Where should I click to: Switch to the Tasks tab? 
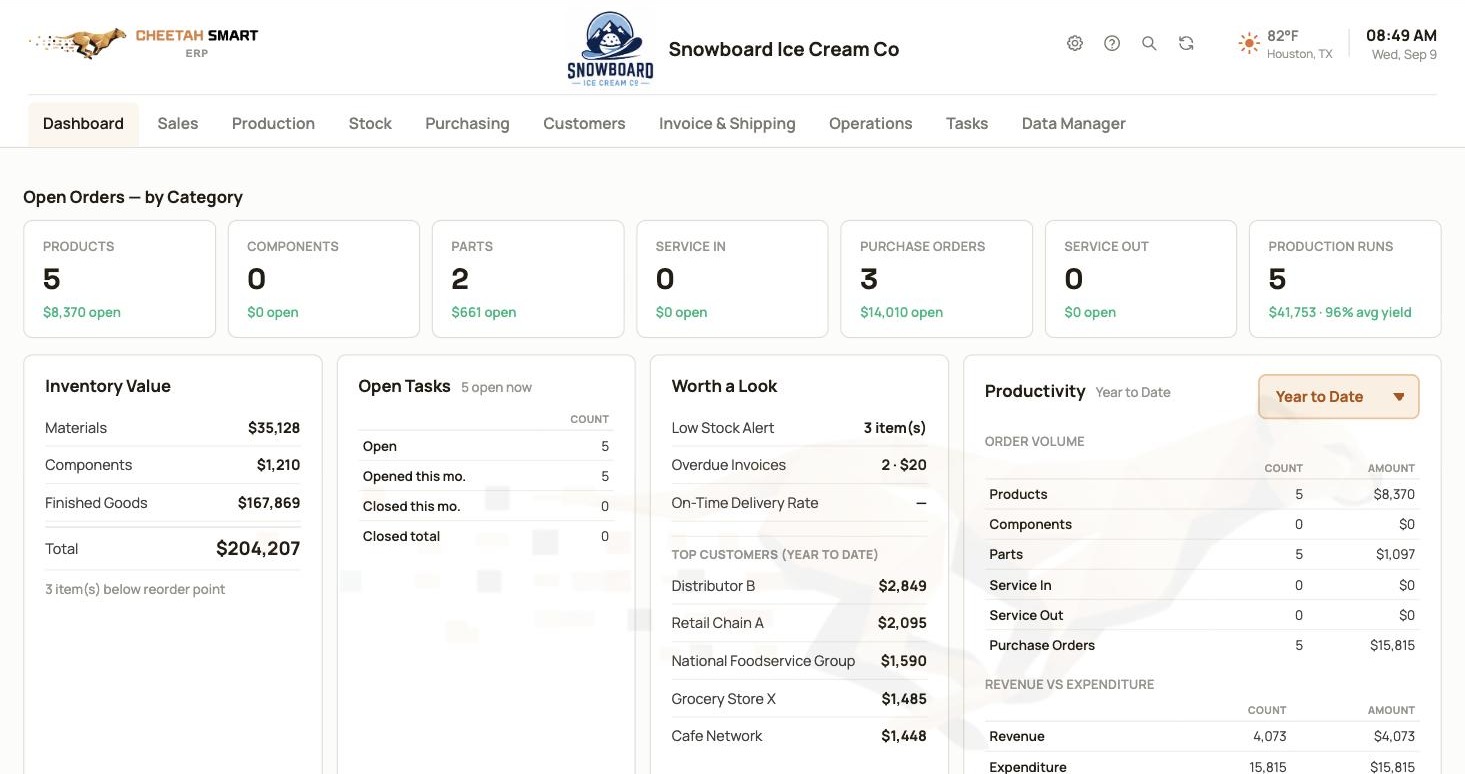967,124
